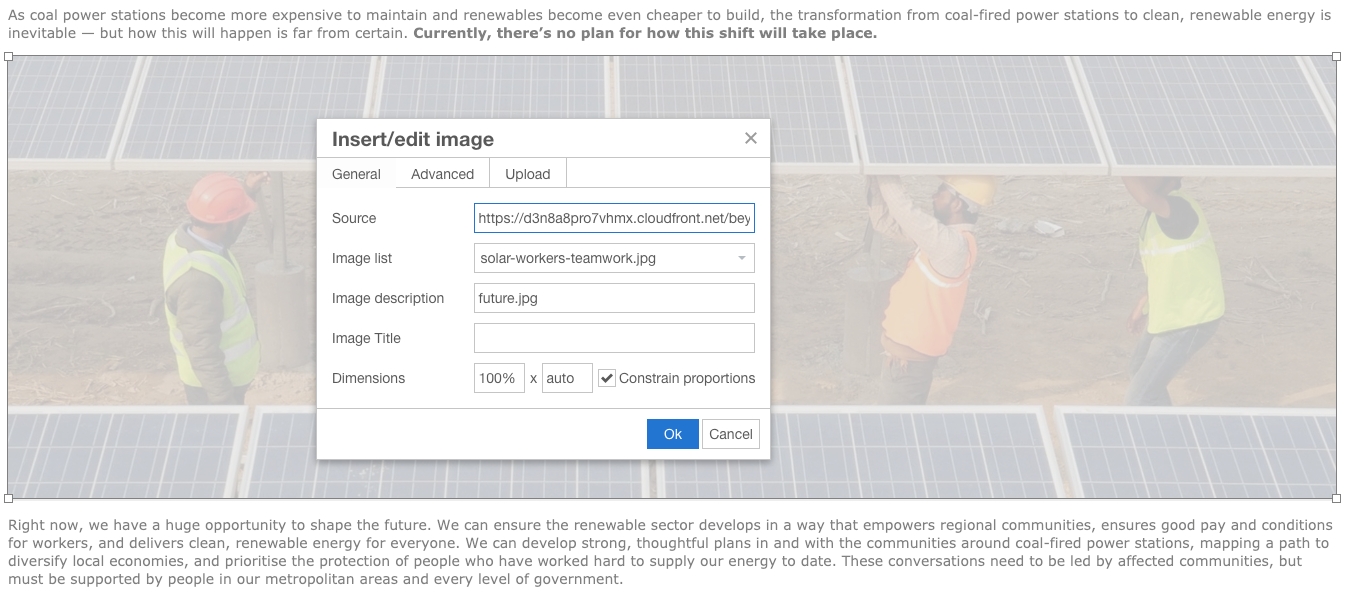This screenshot has width=1345, height=599.
Task: Focus the Image description field
Action: point(614,298)
